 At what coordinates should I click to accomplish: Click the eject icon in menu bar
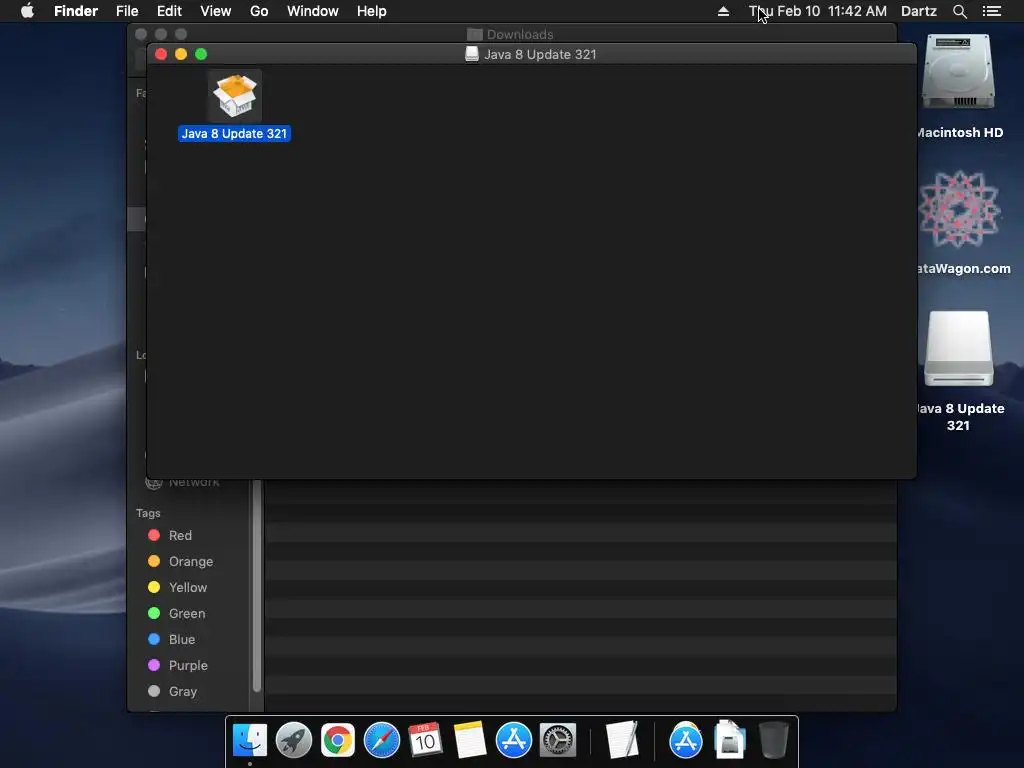[x=724, y=11]
